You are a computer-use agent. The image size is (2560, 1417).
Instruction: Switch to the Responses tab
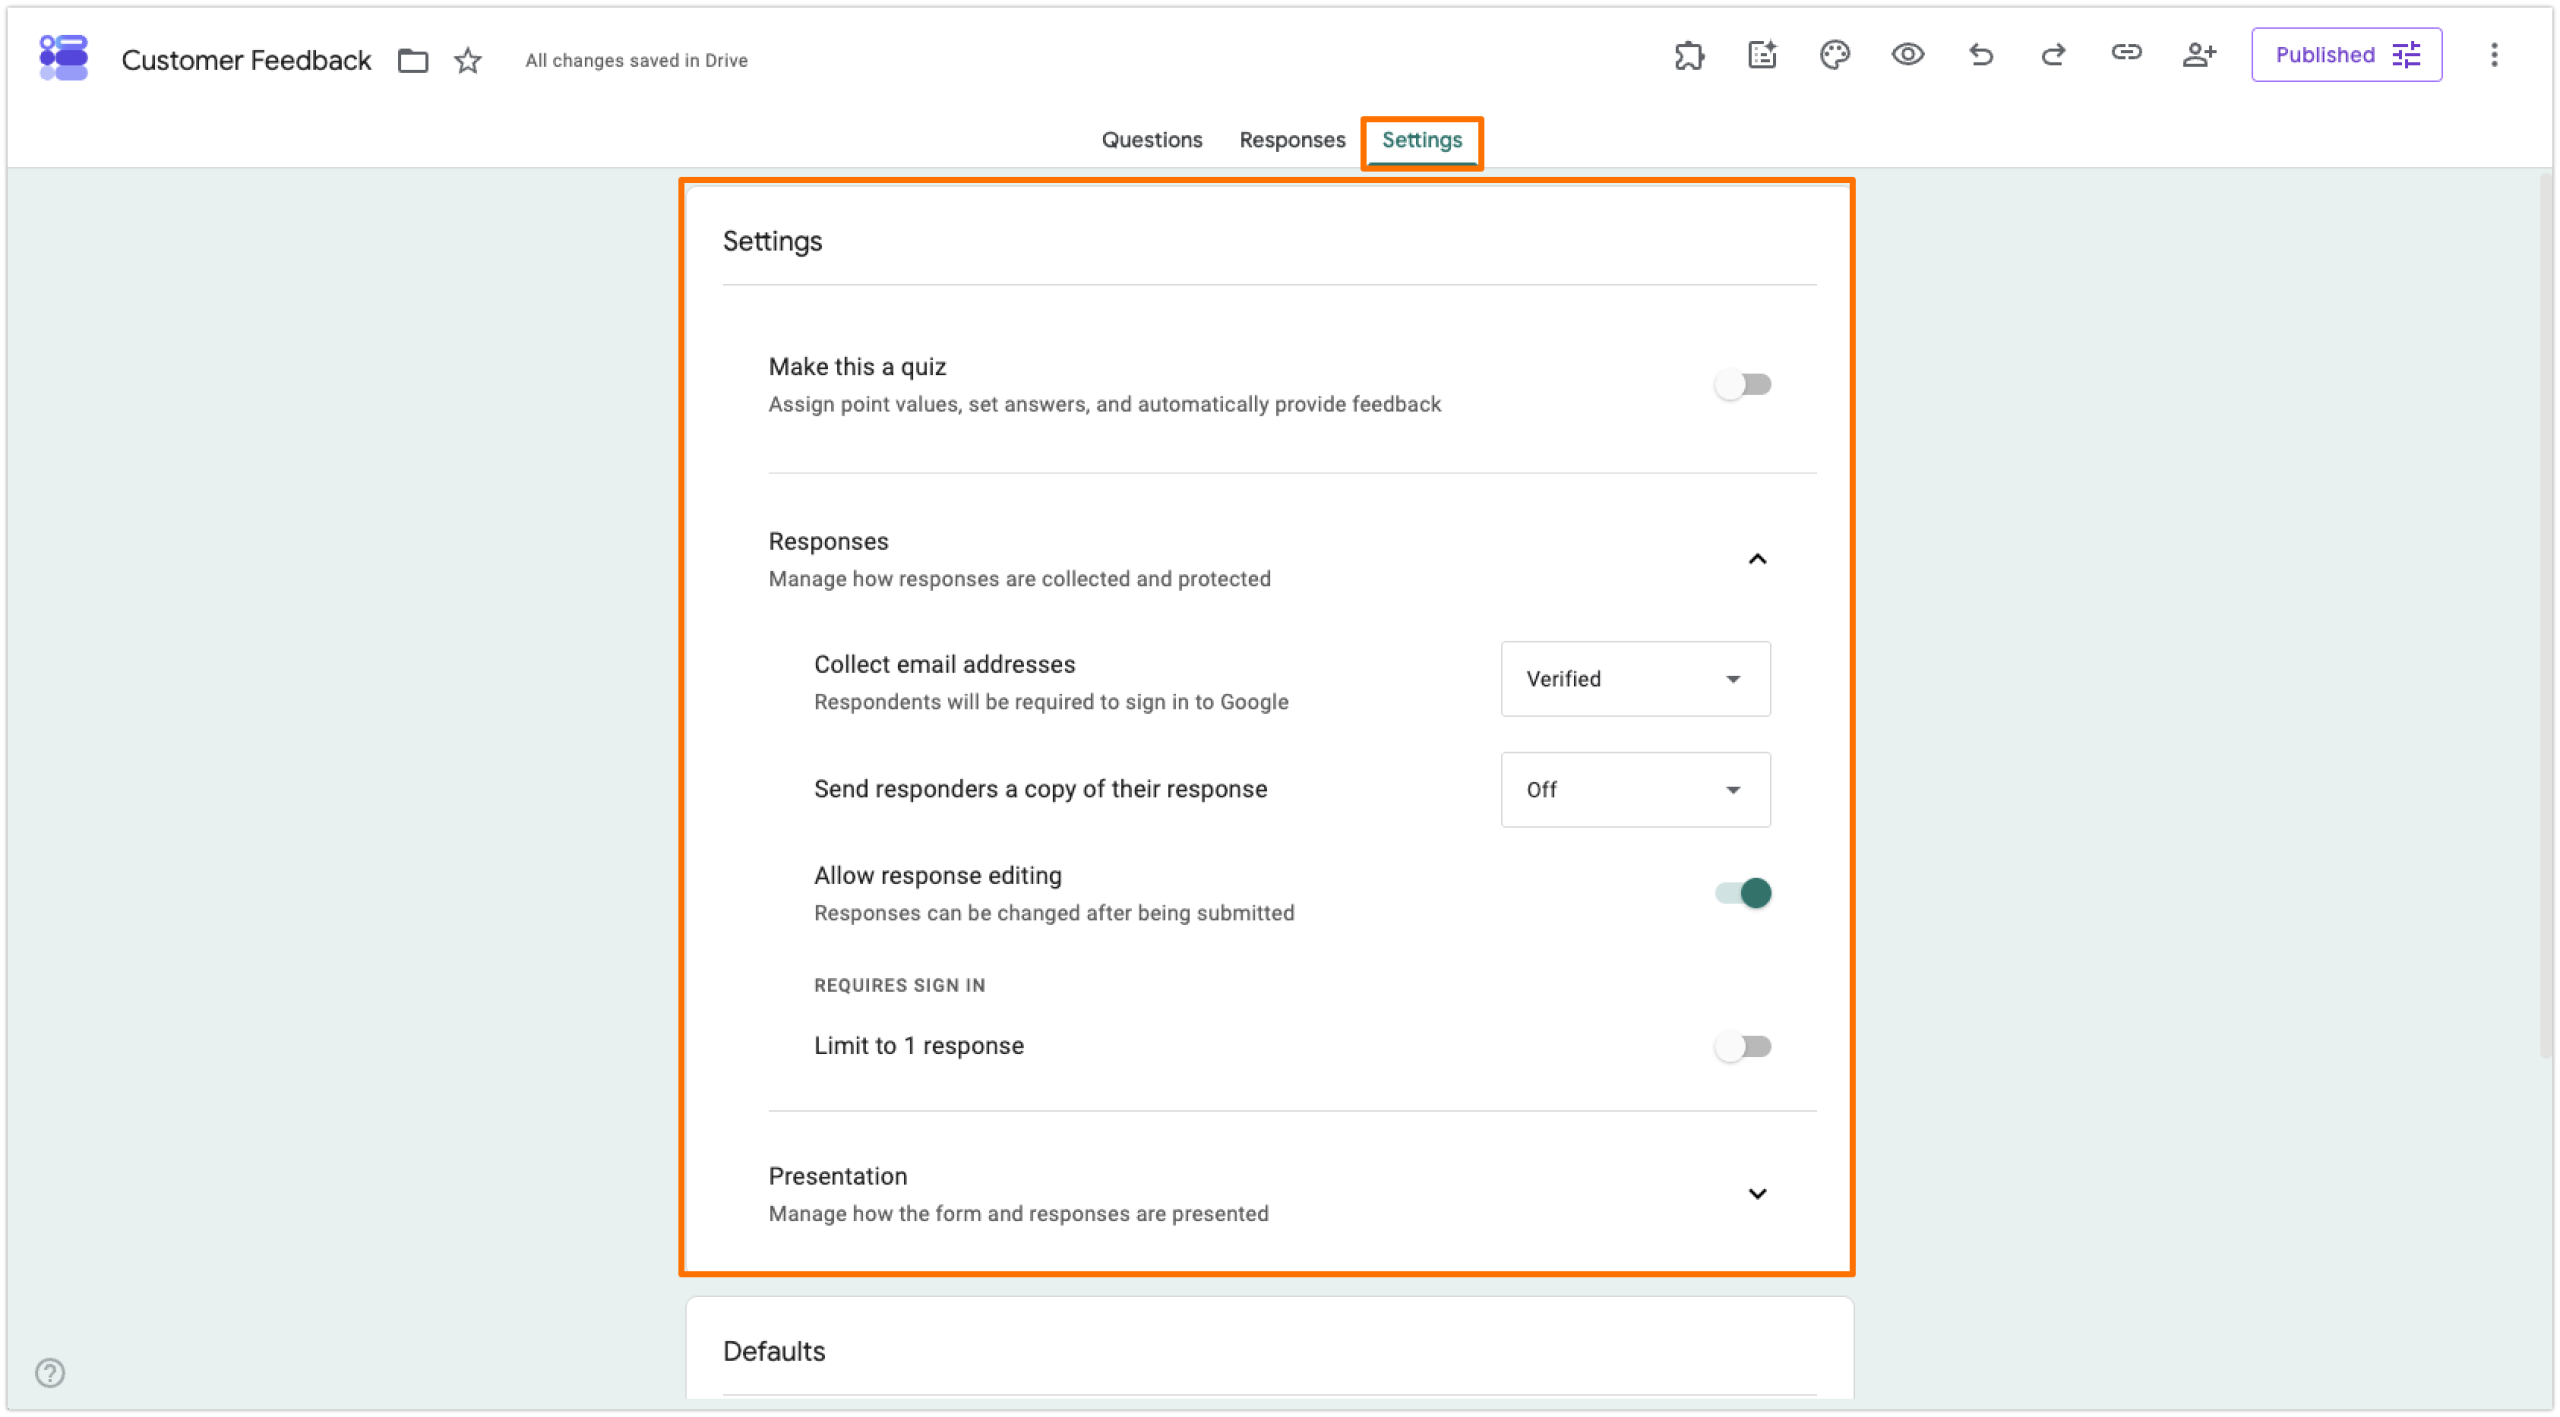[x=1292, y=140]
